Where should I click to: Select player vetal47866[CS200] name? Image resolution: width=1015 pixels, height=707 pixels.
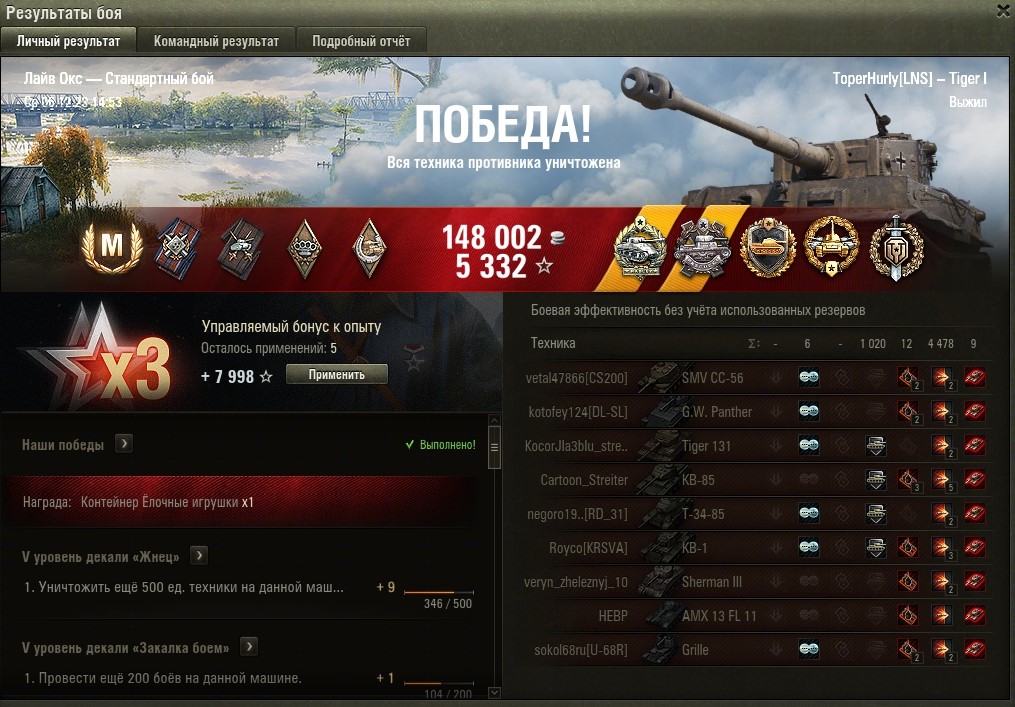[x=577, y=378]
